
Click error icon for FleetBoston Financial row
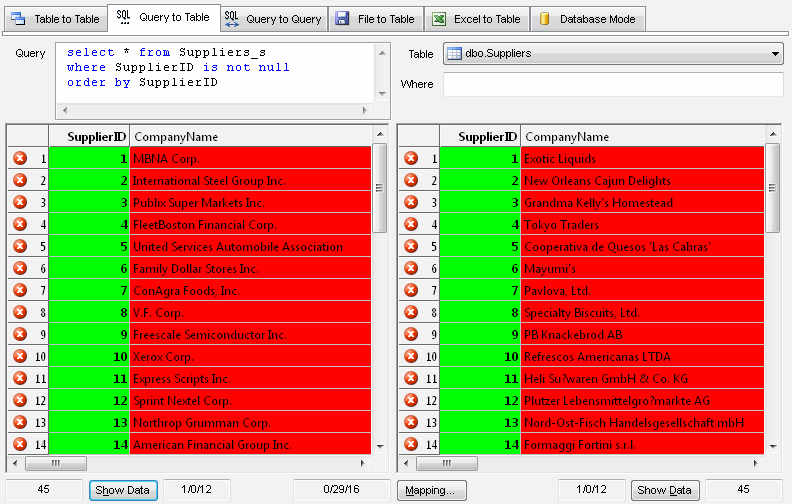pos(20,224)
